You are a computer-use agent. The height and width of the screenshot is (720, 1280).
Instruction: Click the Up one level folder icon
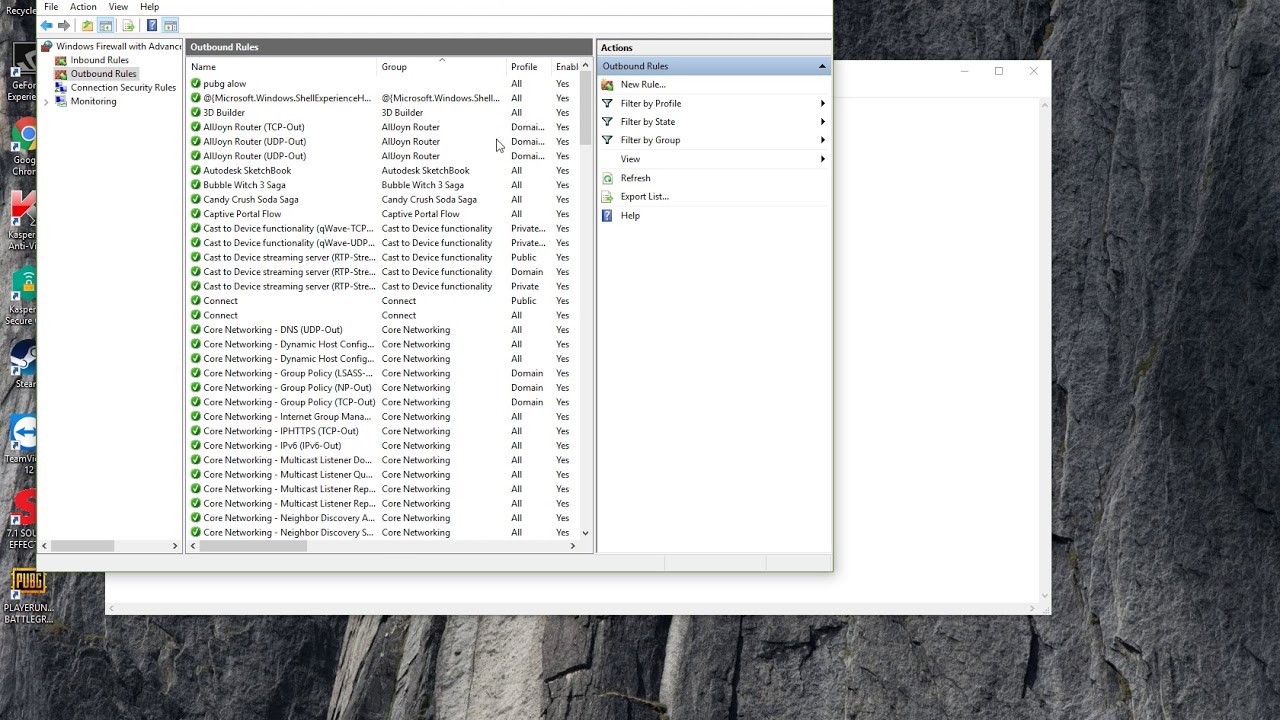(x=87, y=25)
